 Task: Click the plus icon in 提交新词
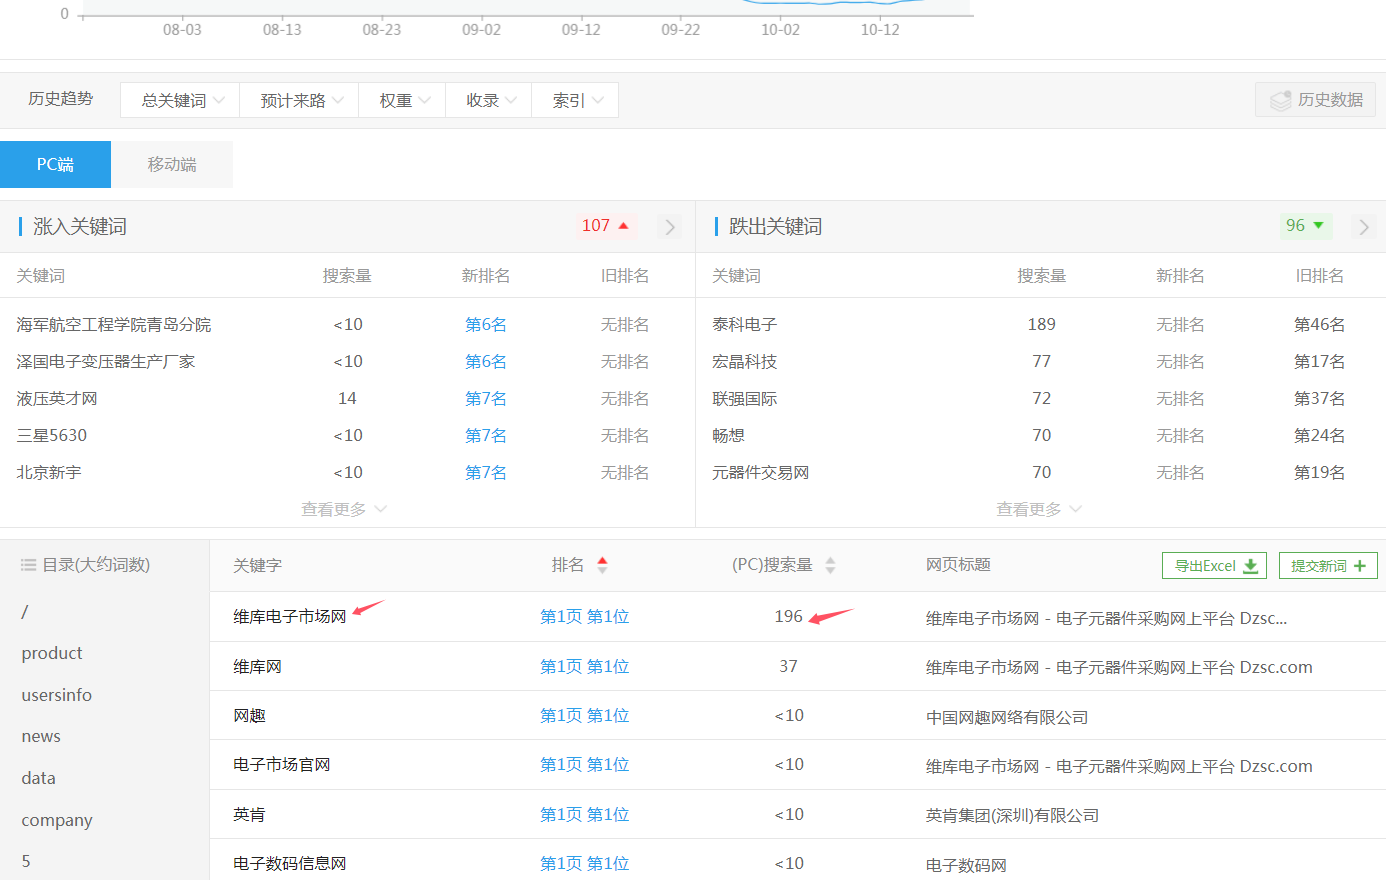1359,566
